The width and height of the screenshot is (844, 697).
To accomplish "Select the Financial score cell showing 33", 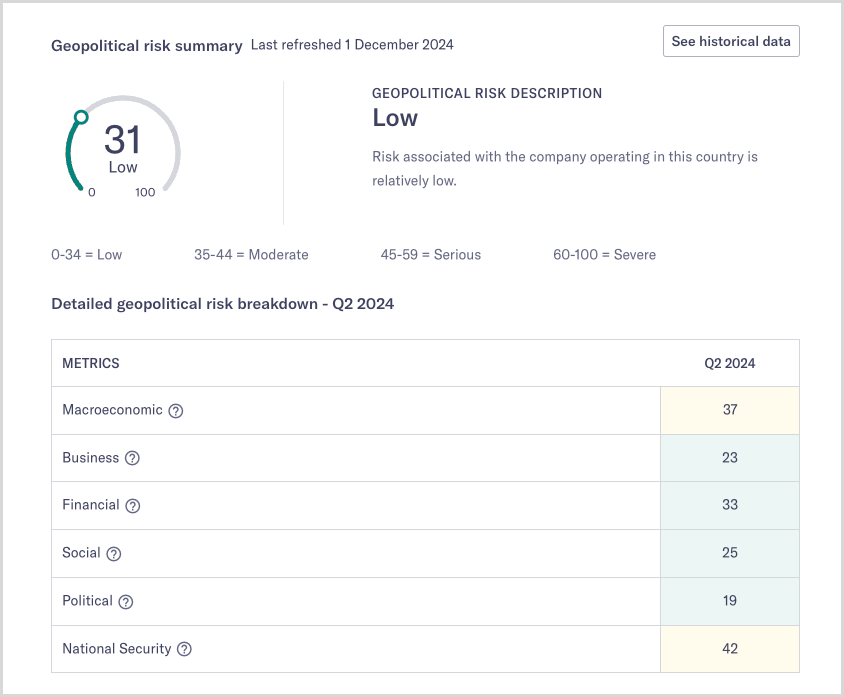I will point(729,506).
